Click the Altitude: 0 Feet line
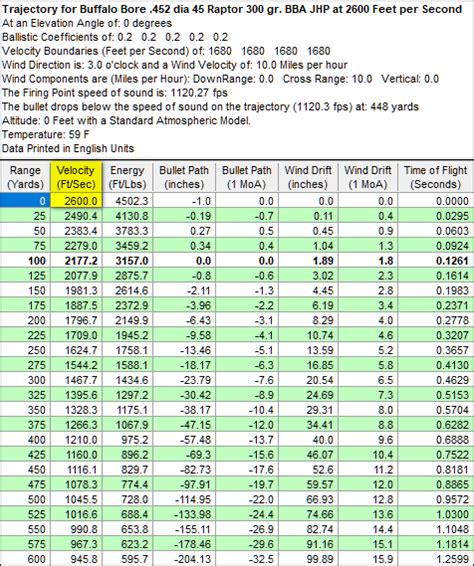 point(126,121)
